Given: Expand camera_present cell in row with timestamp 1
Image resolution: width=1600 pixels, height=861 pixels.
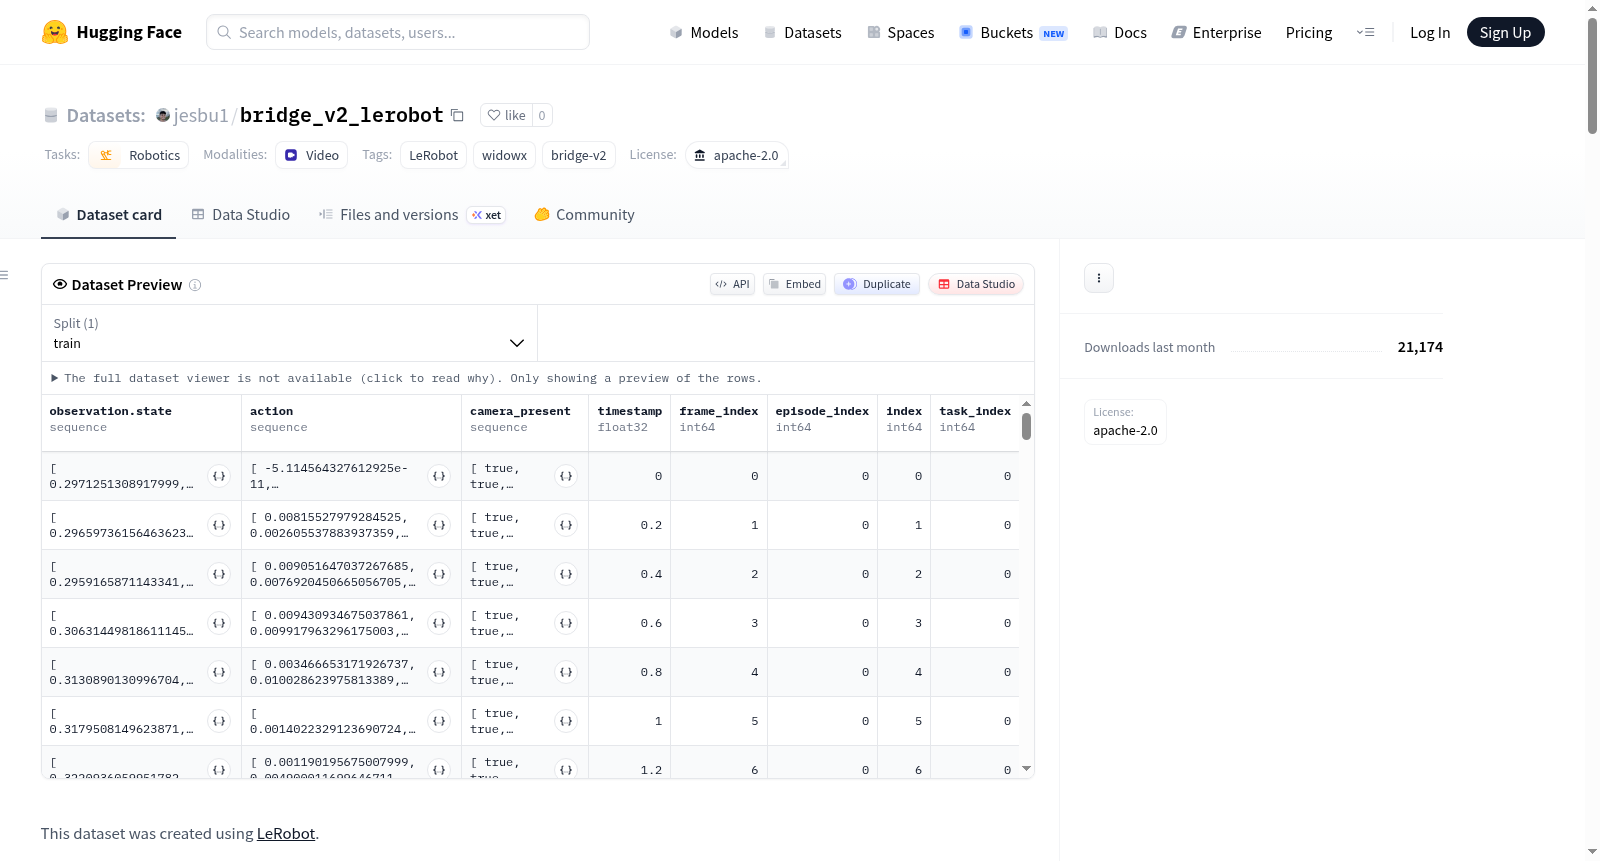Looking at the screenshot, I should (566, 721).
